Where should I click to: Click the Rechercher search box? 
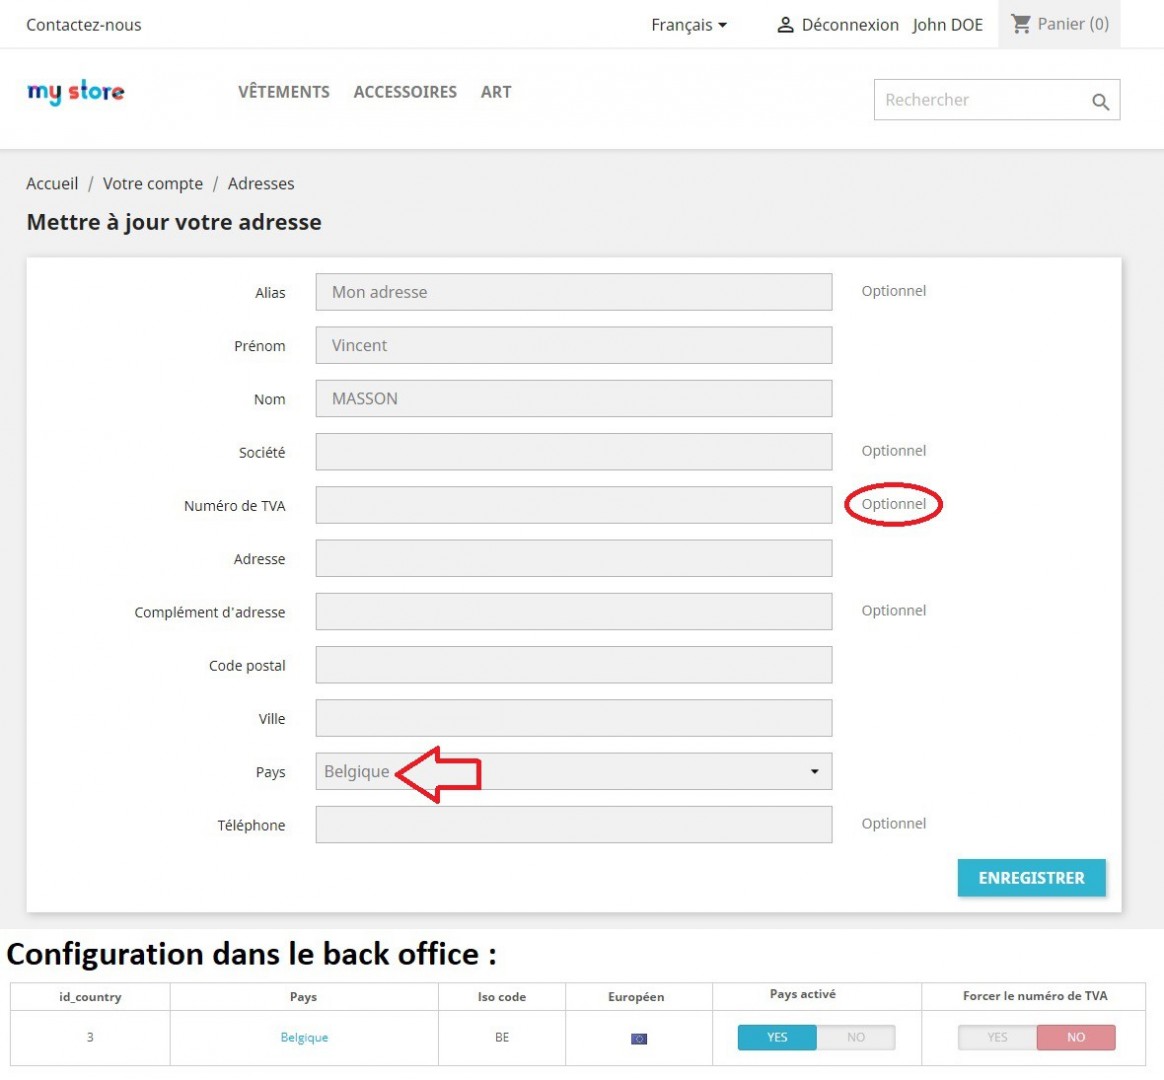point(980,100)
